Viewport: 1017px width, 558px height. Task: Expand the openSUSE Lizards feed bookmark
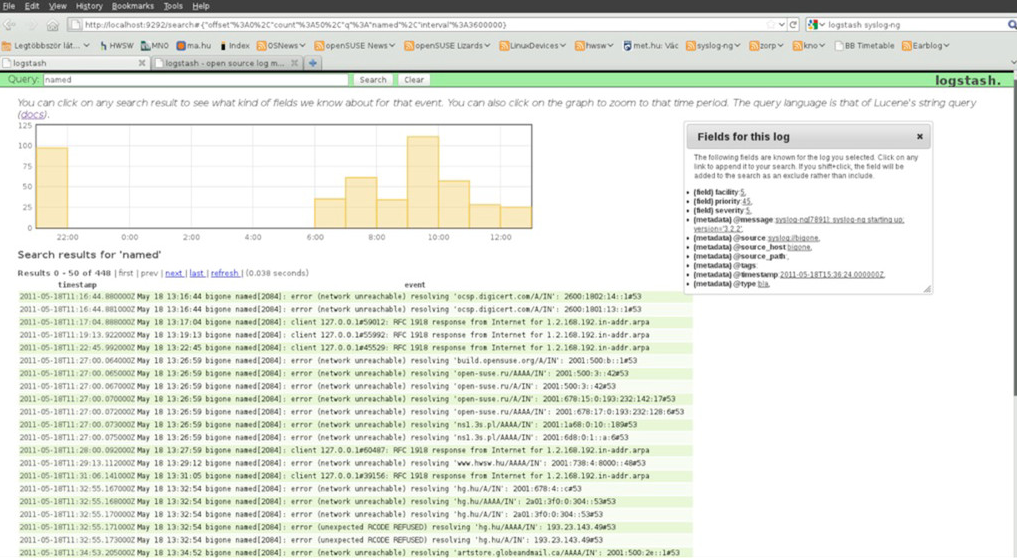(448, 45)
